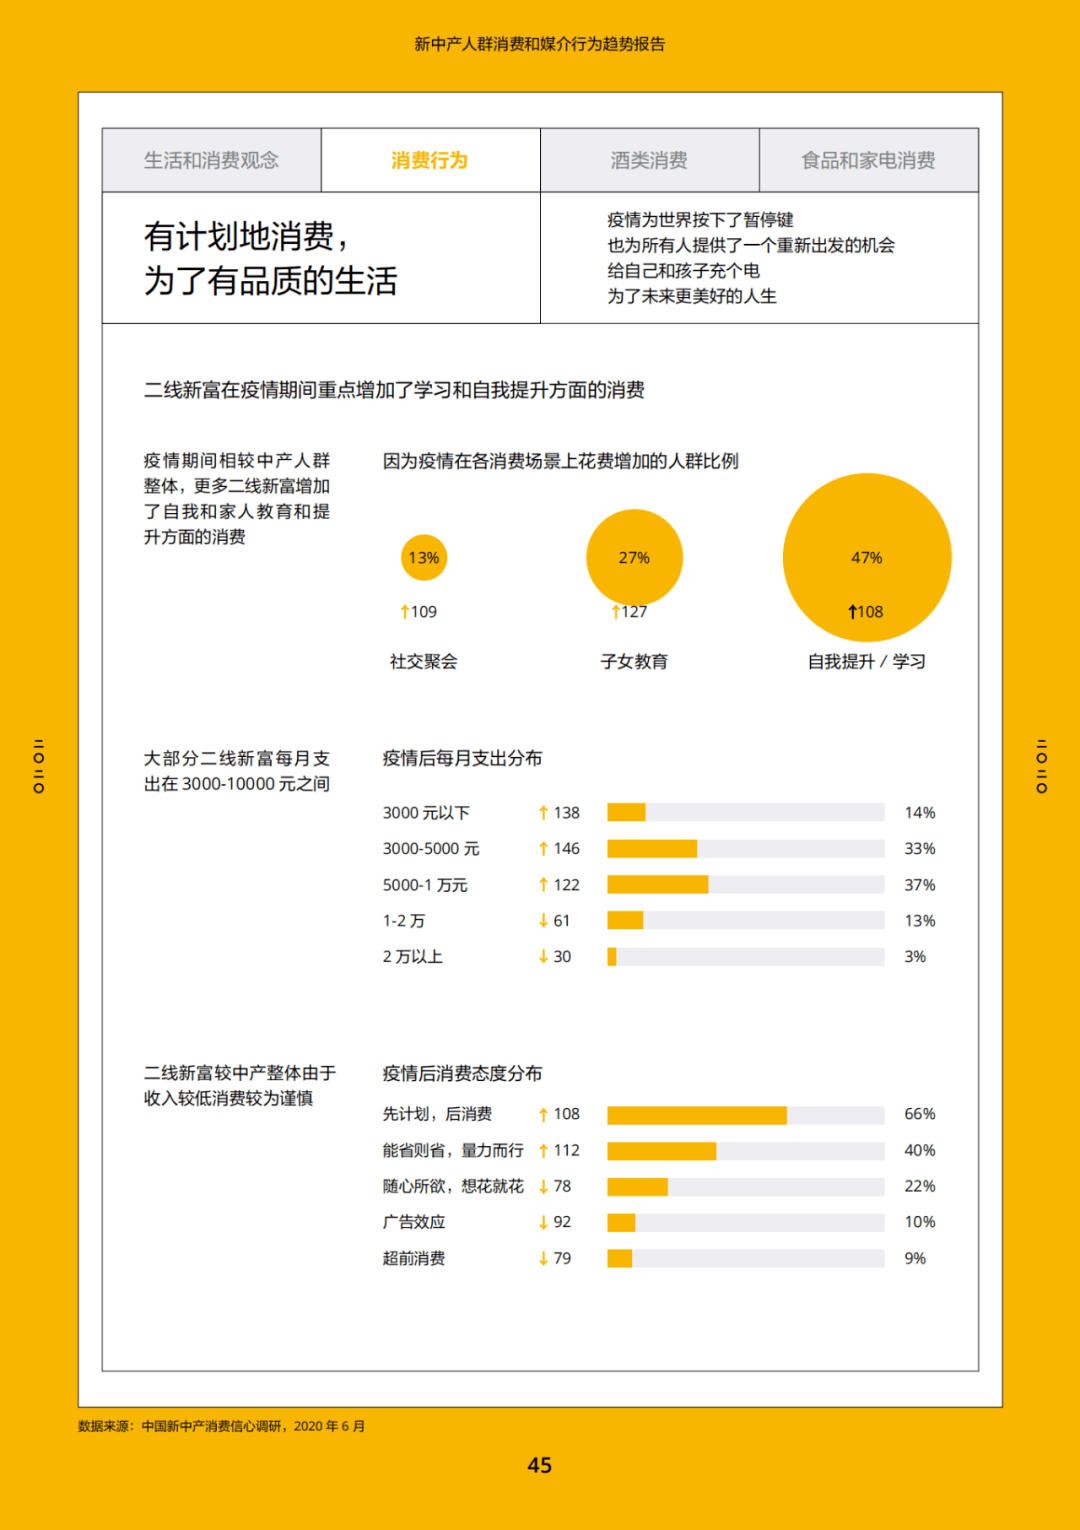Image resolution: width=1080 pixels, height=1530 pixels.
Task: Click the down arrow beside 61
Action: pyautogui.click(x=543, y=921)
